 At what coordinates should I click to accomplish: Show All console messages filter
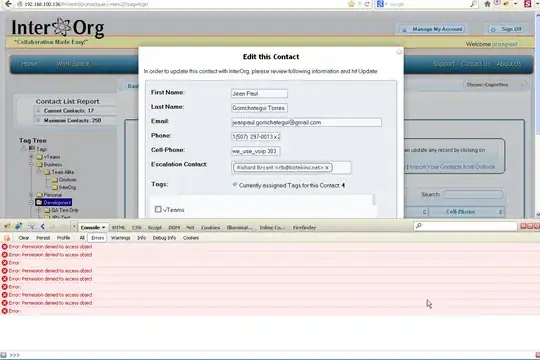point(82,238)
